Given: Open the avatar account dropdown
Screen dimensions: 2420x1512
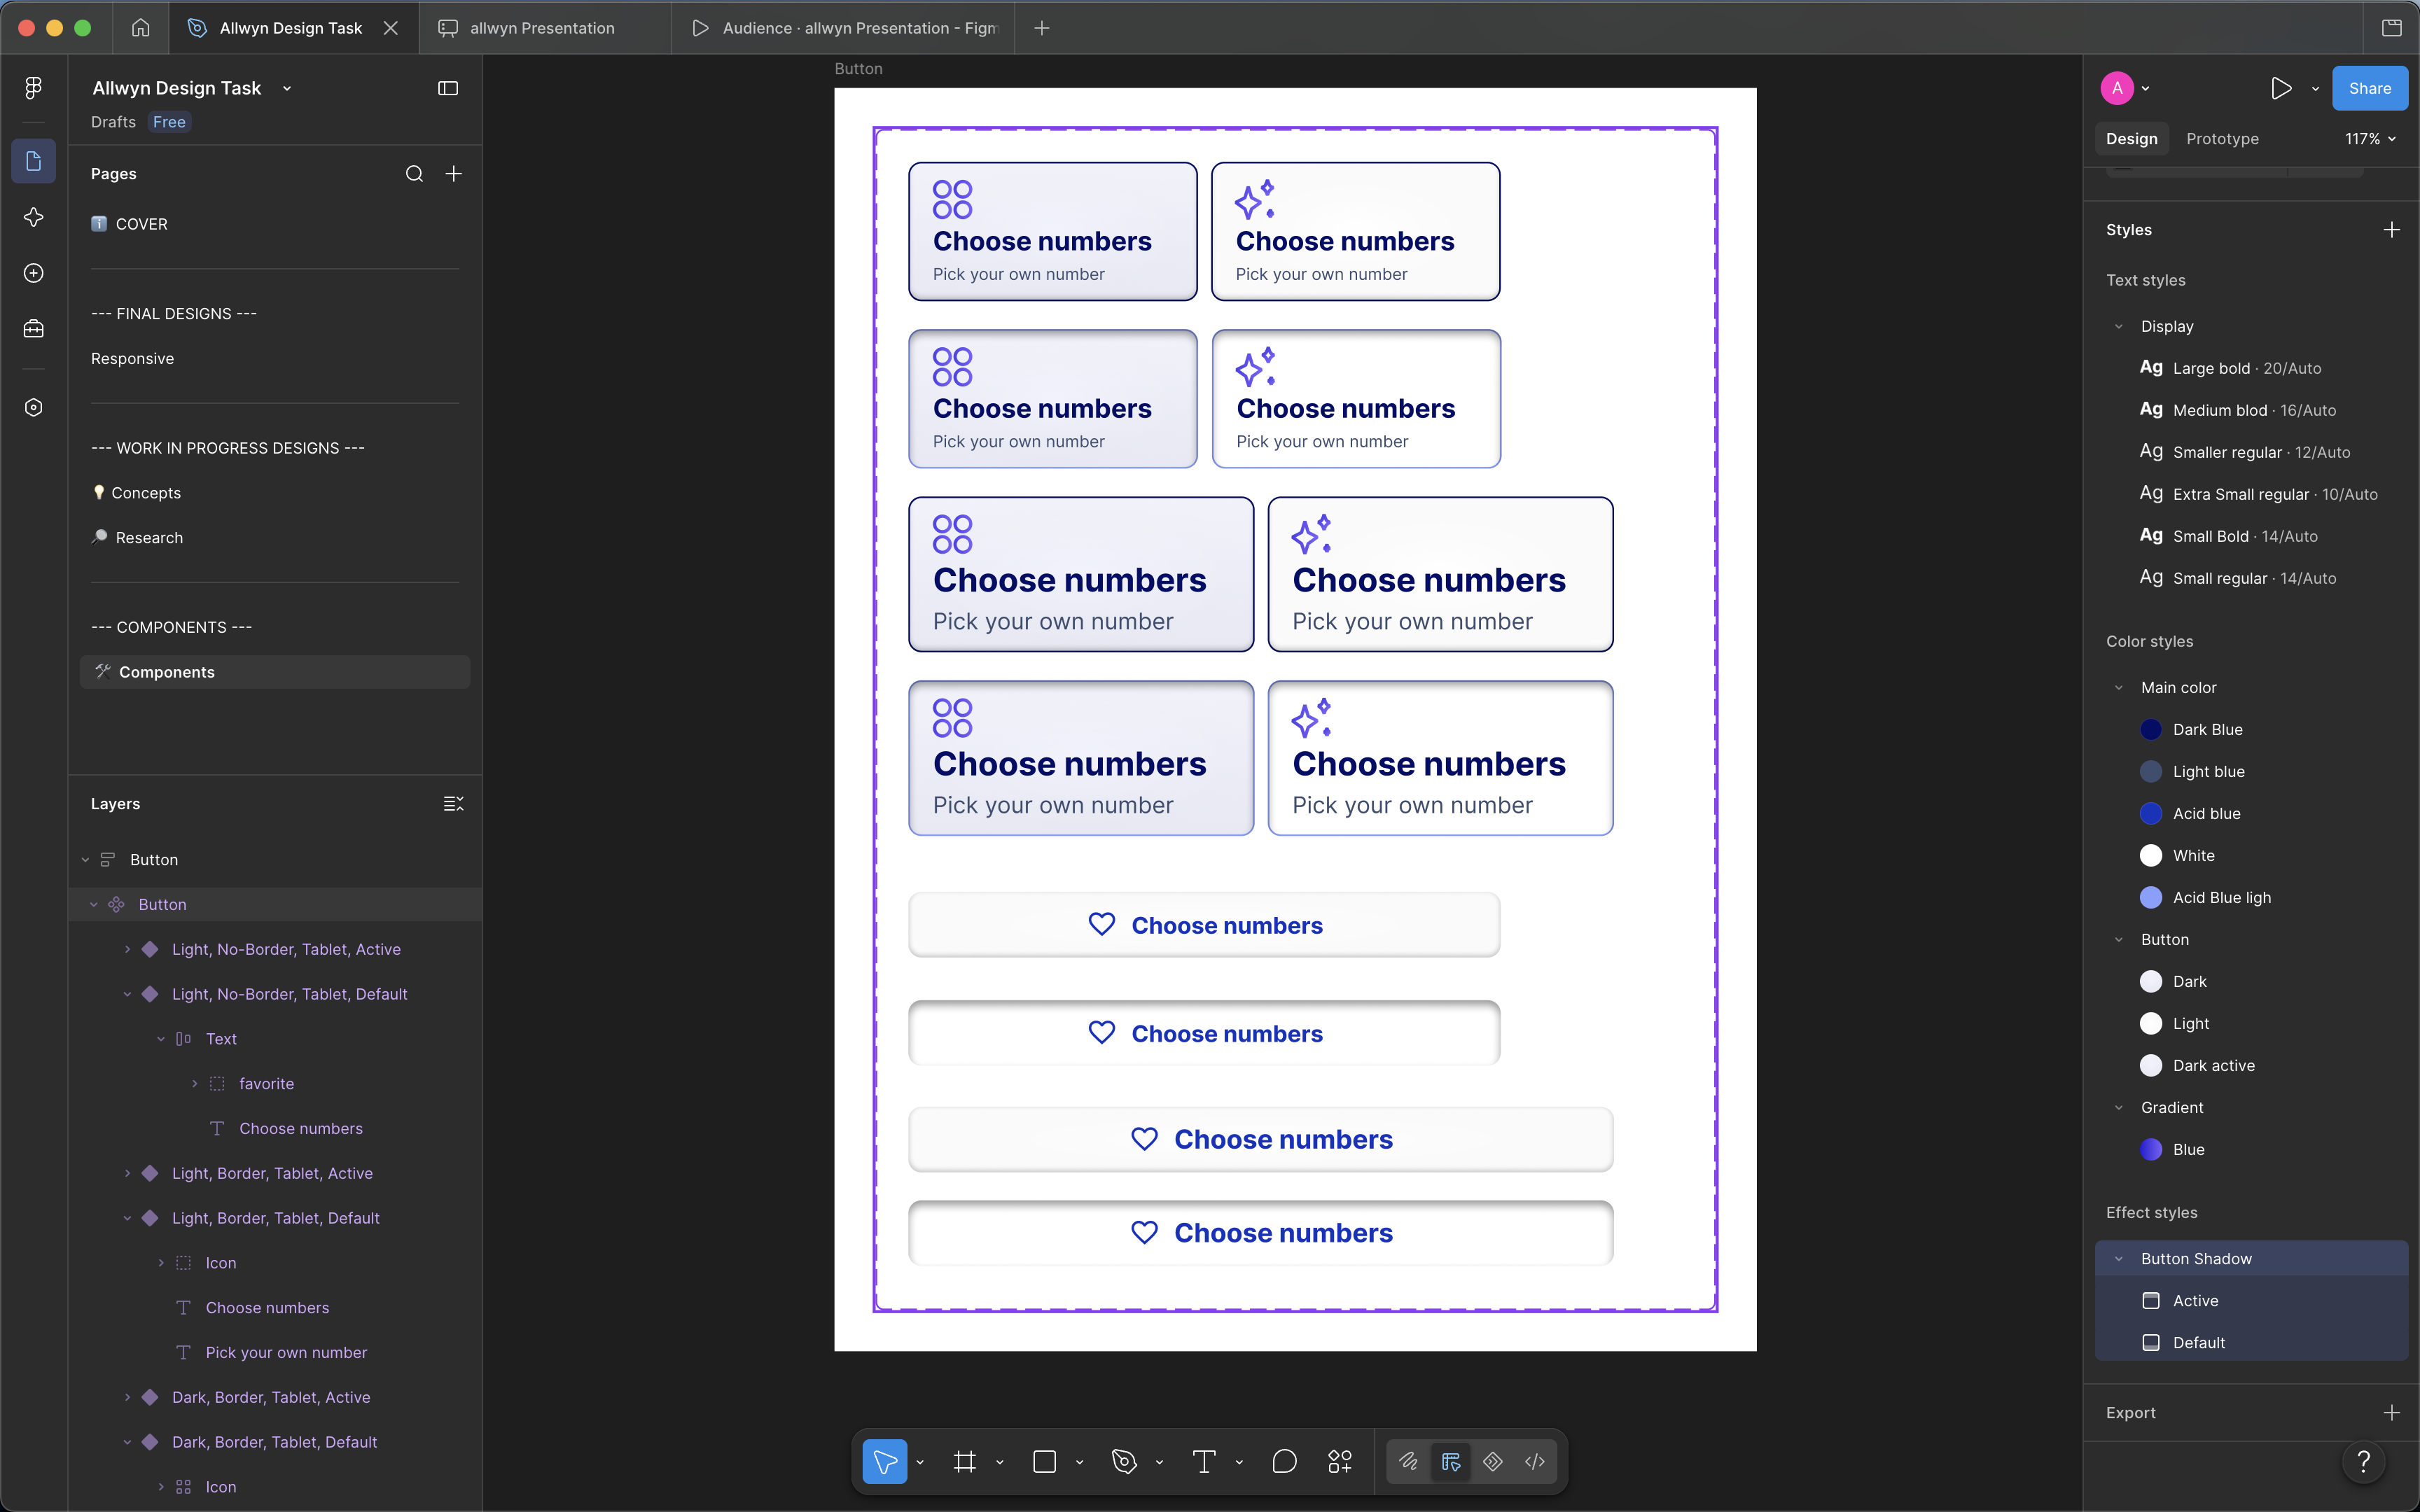Looking at the screenshot, I should pyautogui.click(x=2125, y=88).
